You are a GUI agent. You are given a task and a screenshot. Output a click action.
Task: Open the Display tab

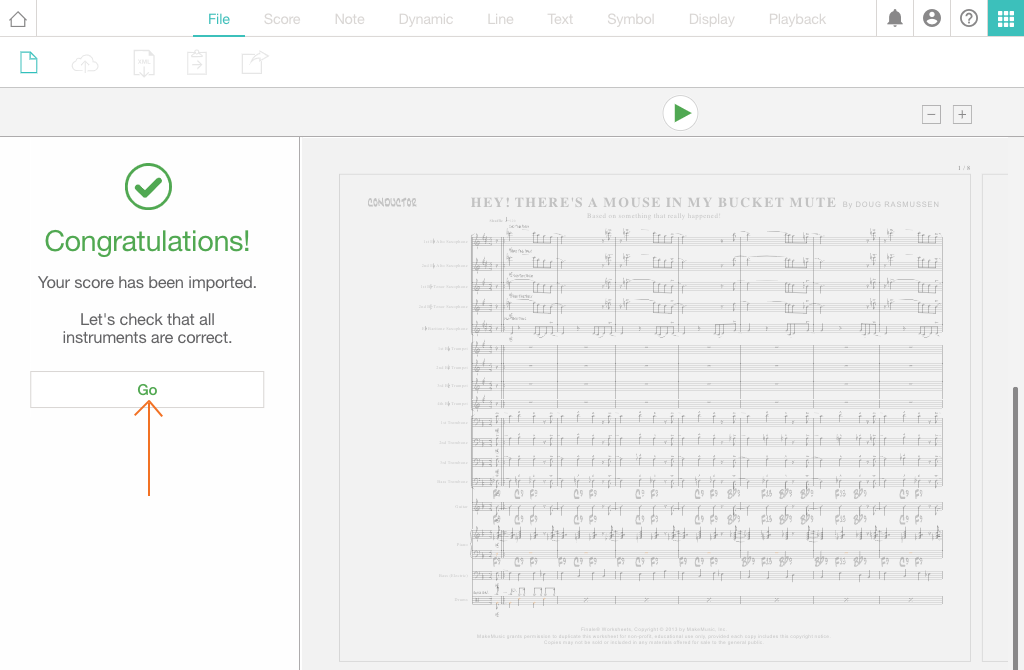click(712, 20)
